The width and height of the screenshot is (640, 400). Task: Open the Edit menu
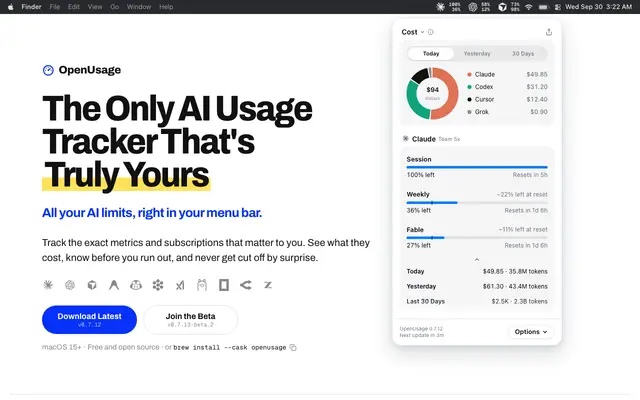point(74,7)
